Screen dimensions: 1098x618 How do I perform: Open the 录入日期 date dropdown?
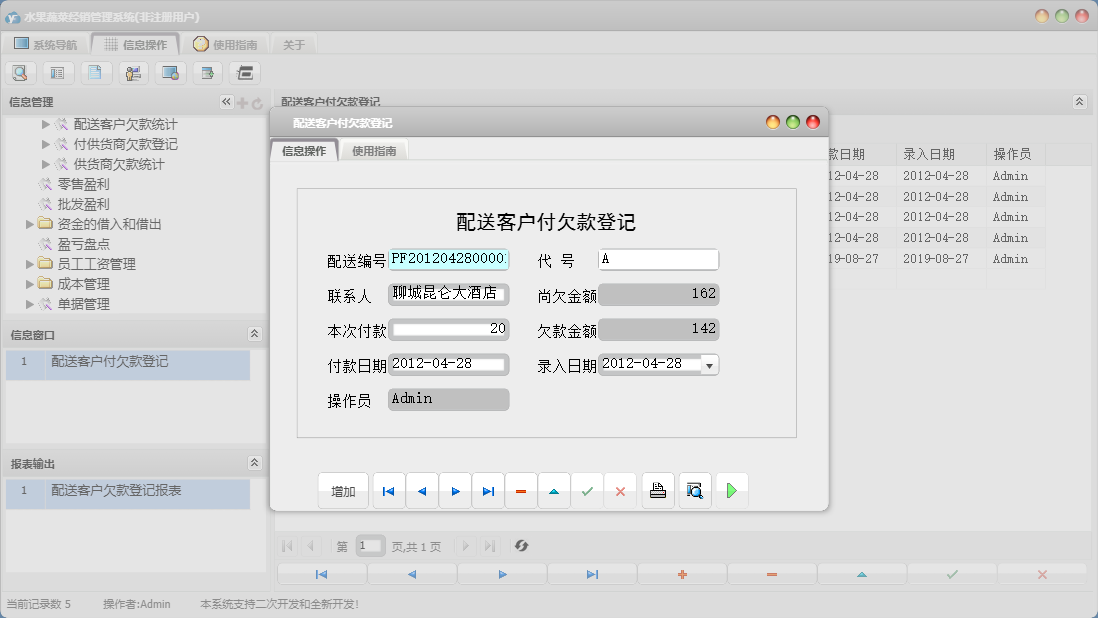(709, 365)
